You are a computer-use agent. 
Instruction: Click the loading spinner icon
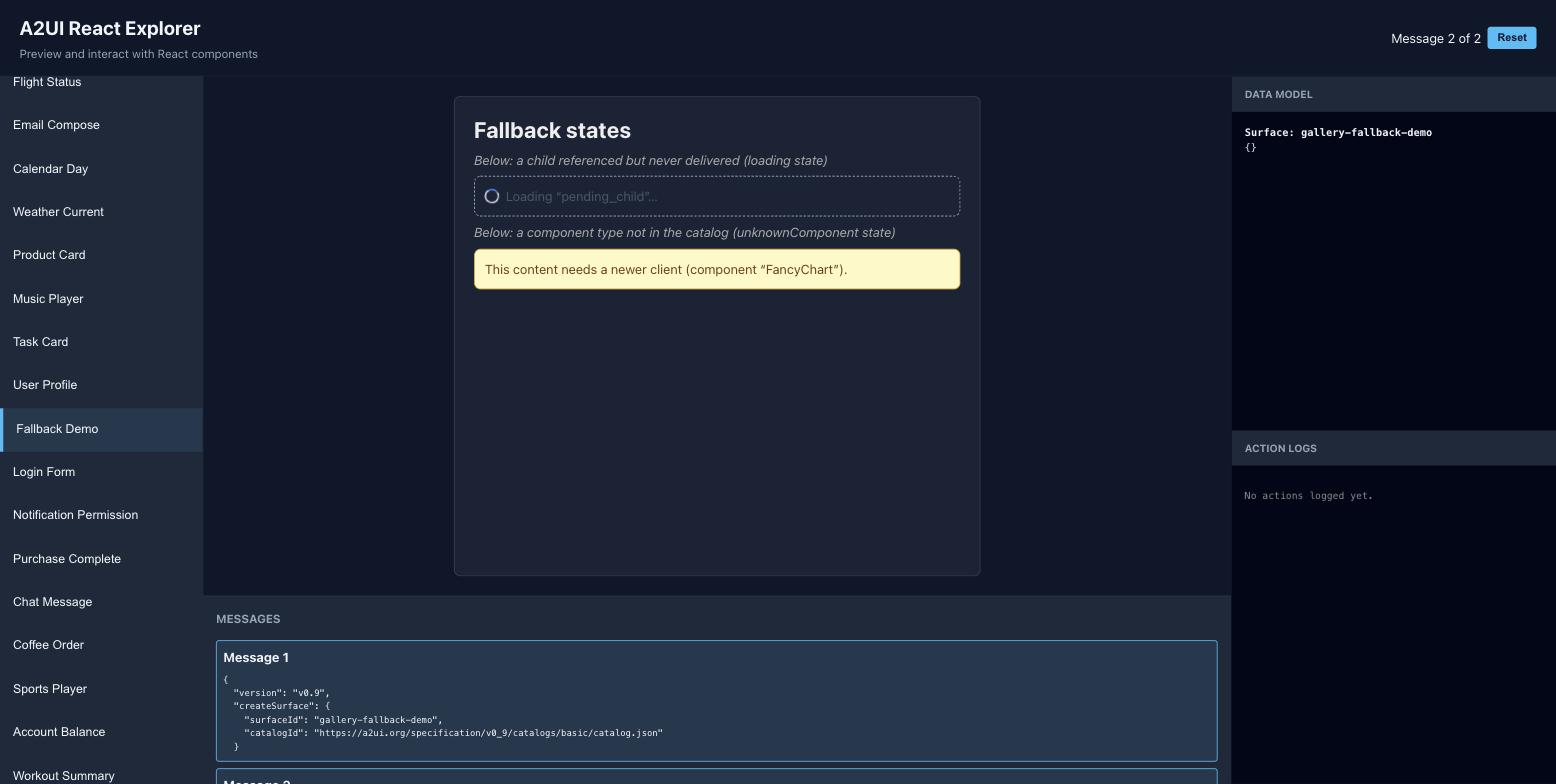(492, 196)
